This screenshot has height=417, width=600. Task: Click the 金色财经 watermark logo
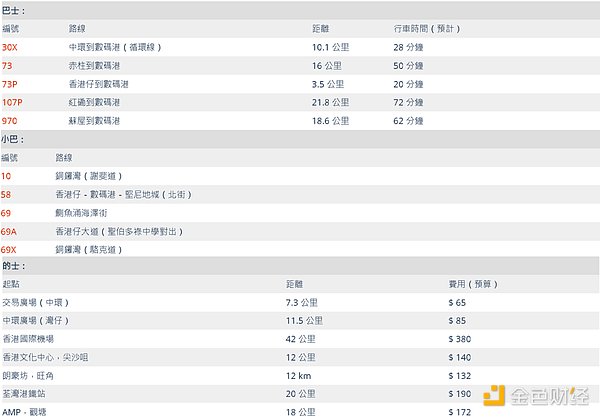click(x=542, y=397)
